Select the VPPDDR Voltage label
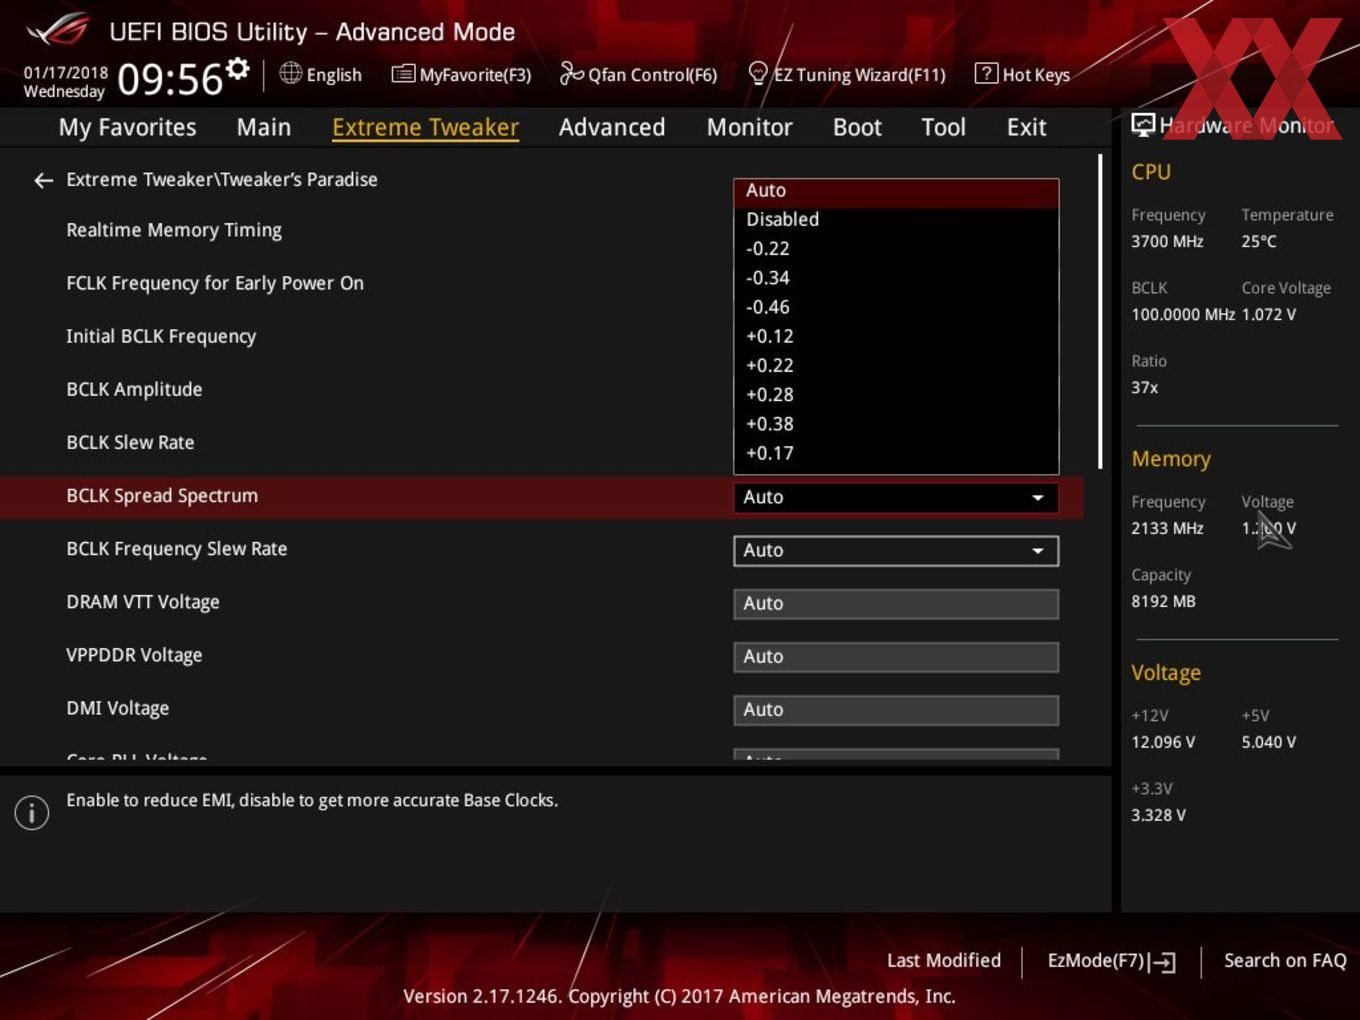Viewport: 1360px width, 1020px height. (x=134, y=655)
